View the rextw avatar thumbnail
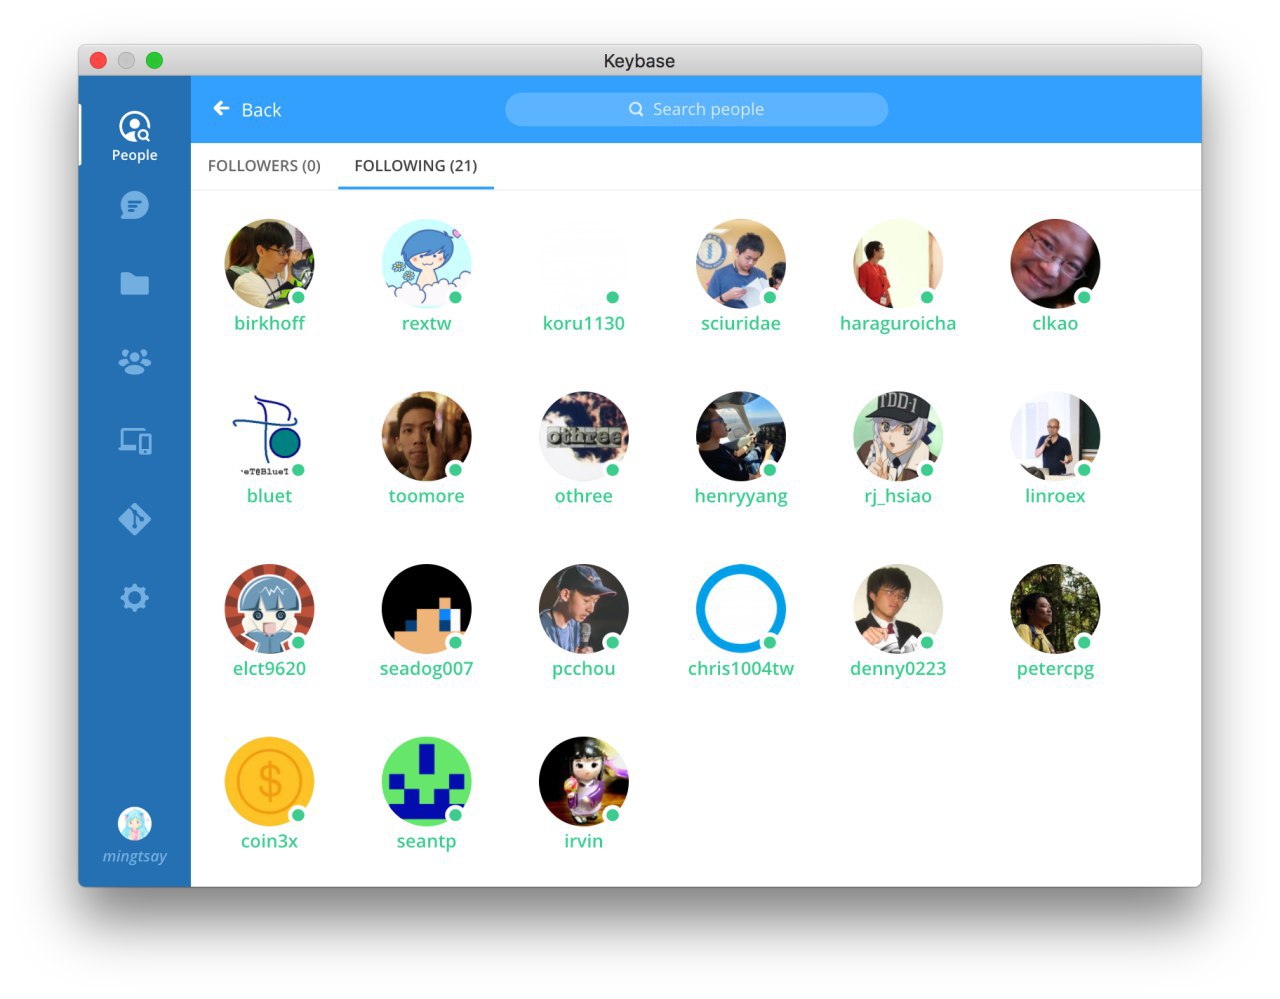1280x999 pixels. tap(427, 264)
